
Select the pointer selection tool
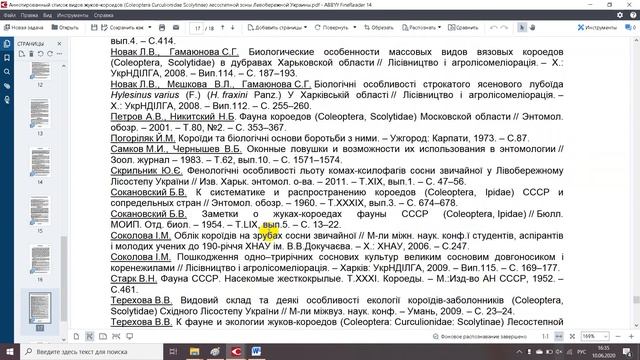tap(522, 27)
